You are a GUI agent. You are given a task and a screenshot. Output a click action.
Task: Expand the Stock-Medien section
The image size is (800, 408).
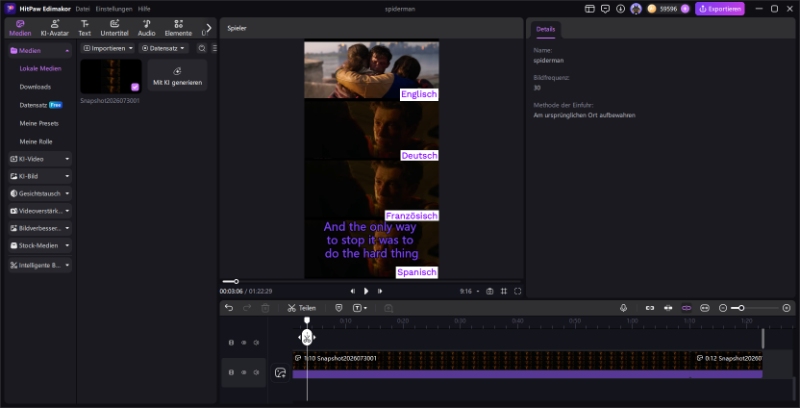[40, 245]
